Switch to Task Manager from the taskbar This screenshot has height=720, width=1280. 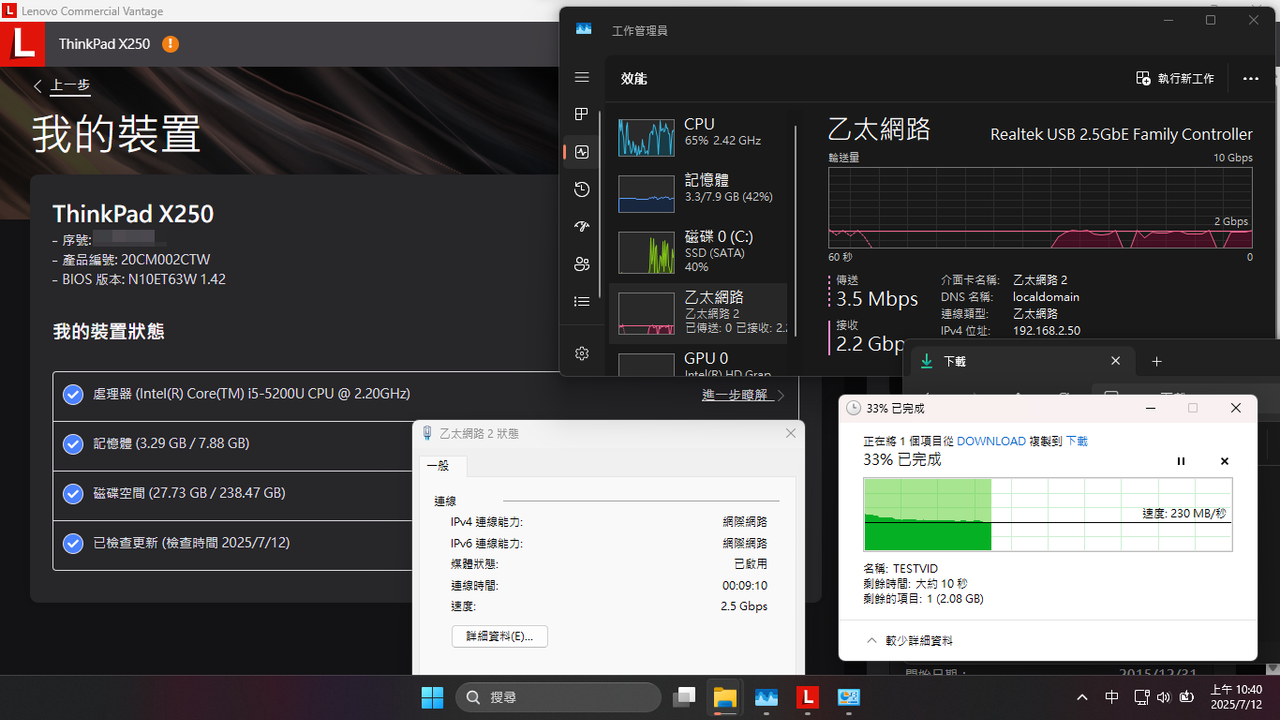pyautogui.click(x=767, y=697)
